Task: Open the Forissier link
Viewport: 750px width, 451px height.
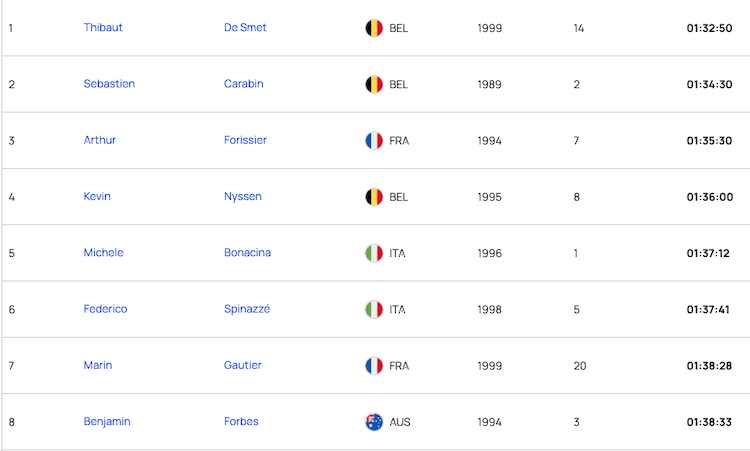Action: pyautogui.click(x=245, y=140)
